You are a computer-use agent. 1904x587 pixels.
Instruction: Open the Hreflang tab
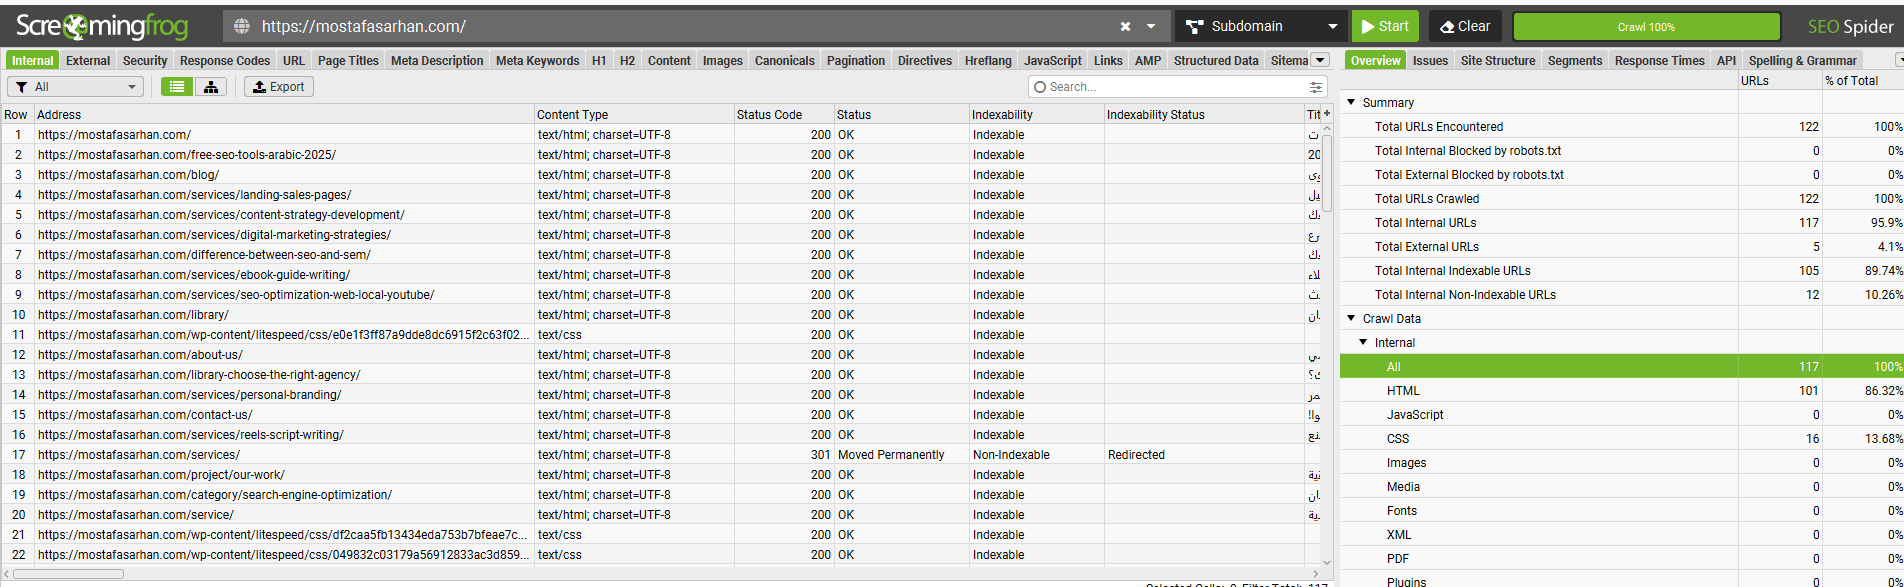(988, 61)
